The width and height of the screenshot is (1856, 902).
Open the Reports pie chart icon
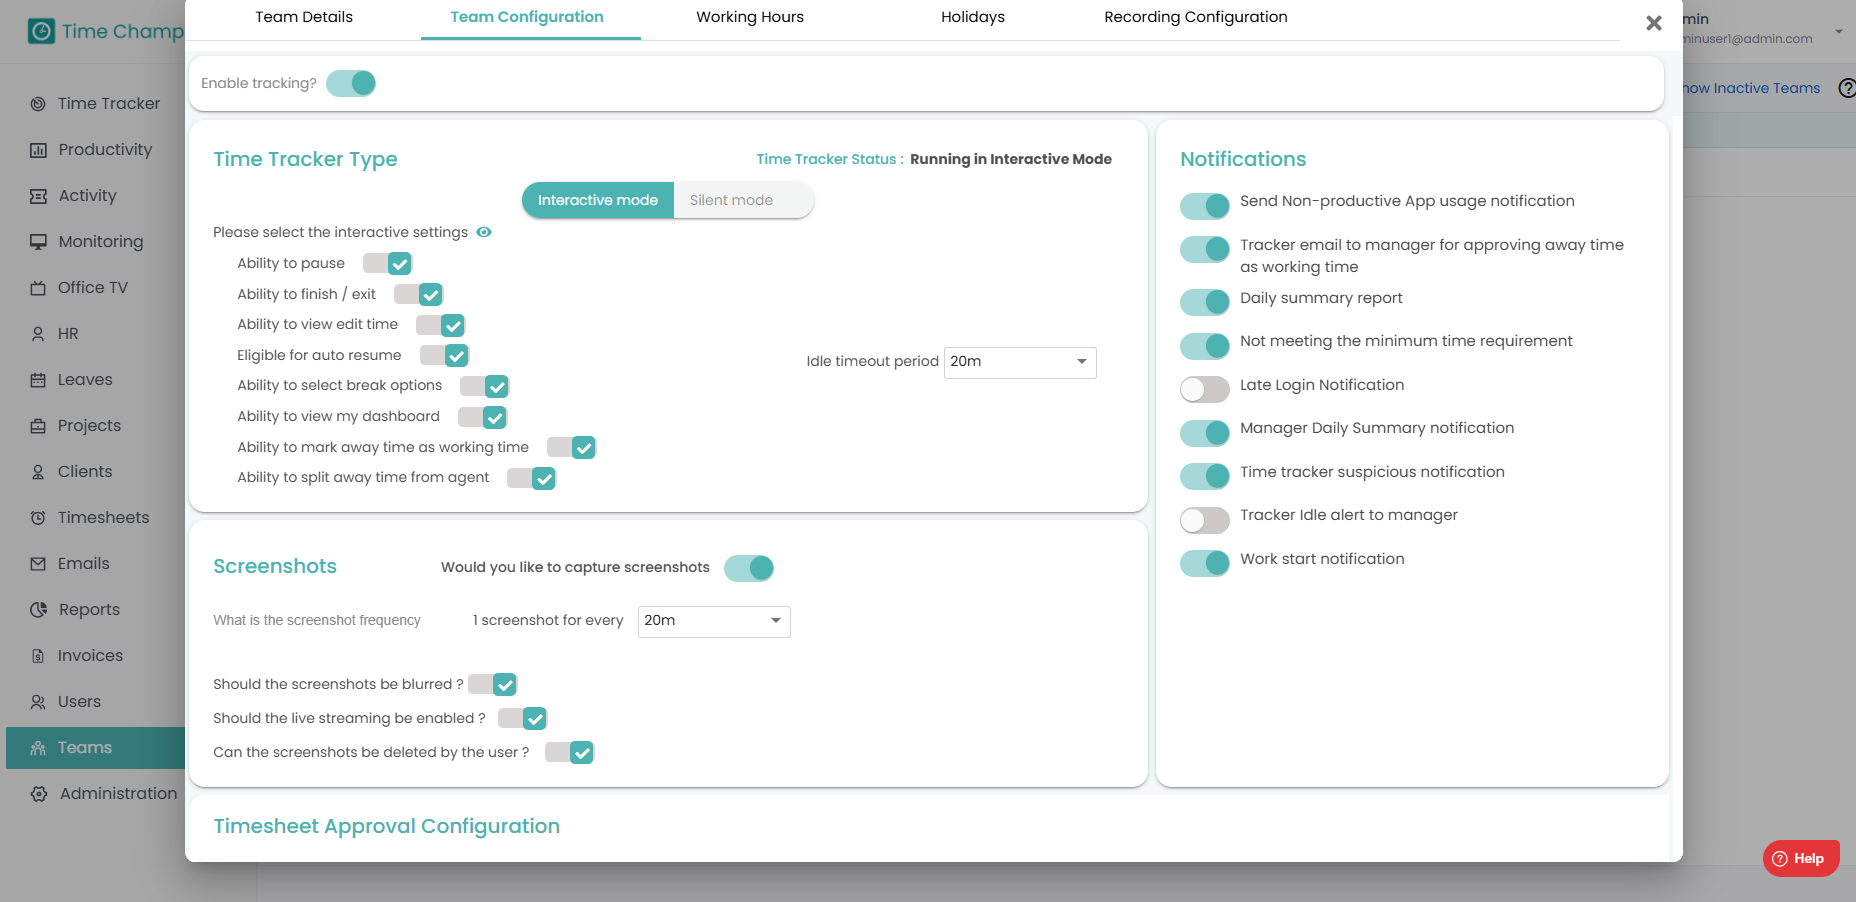point(38,610)
